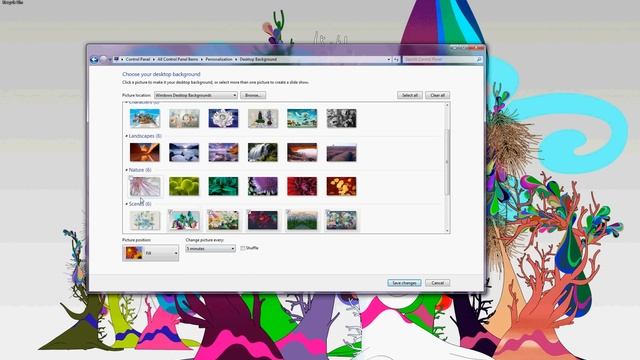Viewport: 640px width, 360px height.
Task: Go to the Control Panel breadcrumb
Action: [x=138, y=59]
